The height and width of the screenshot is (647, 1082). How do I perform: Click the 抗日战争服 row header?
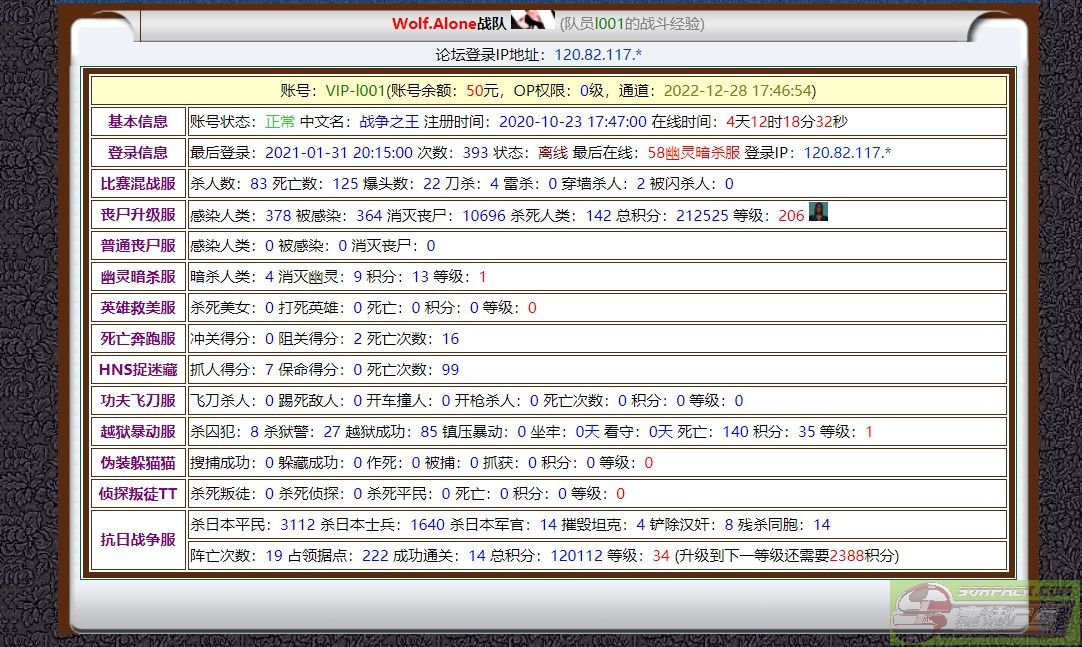point(138,540)
